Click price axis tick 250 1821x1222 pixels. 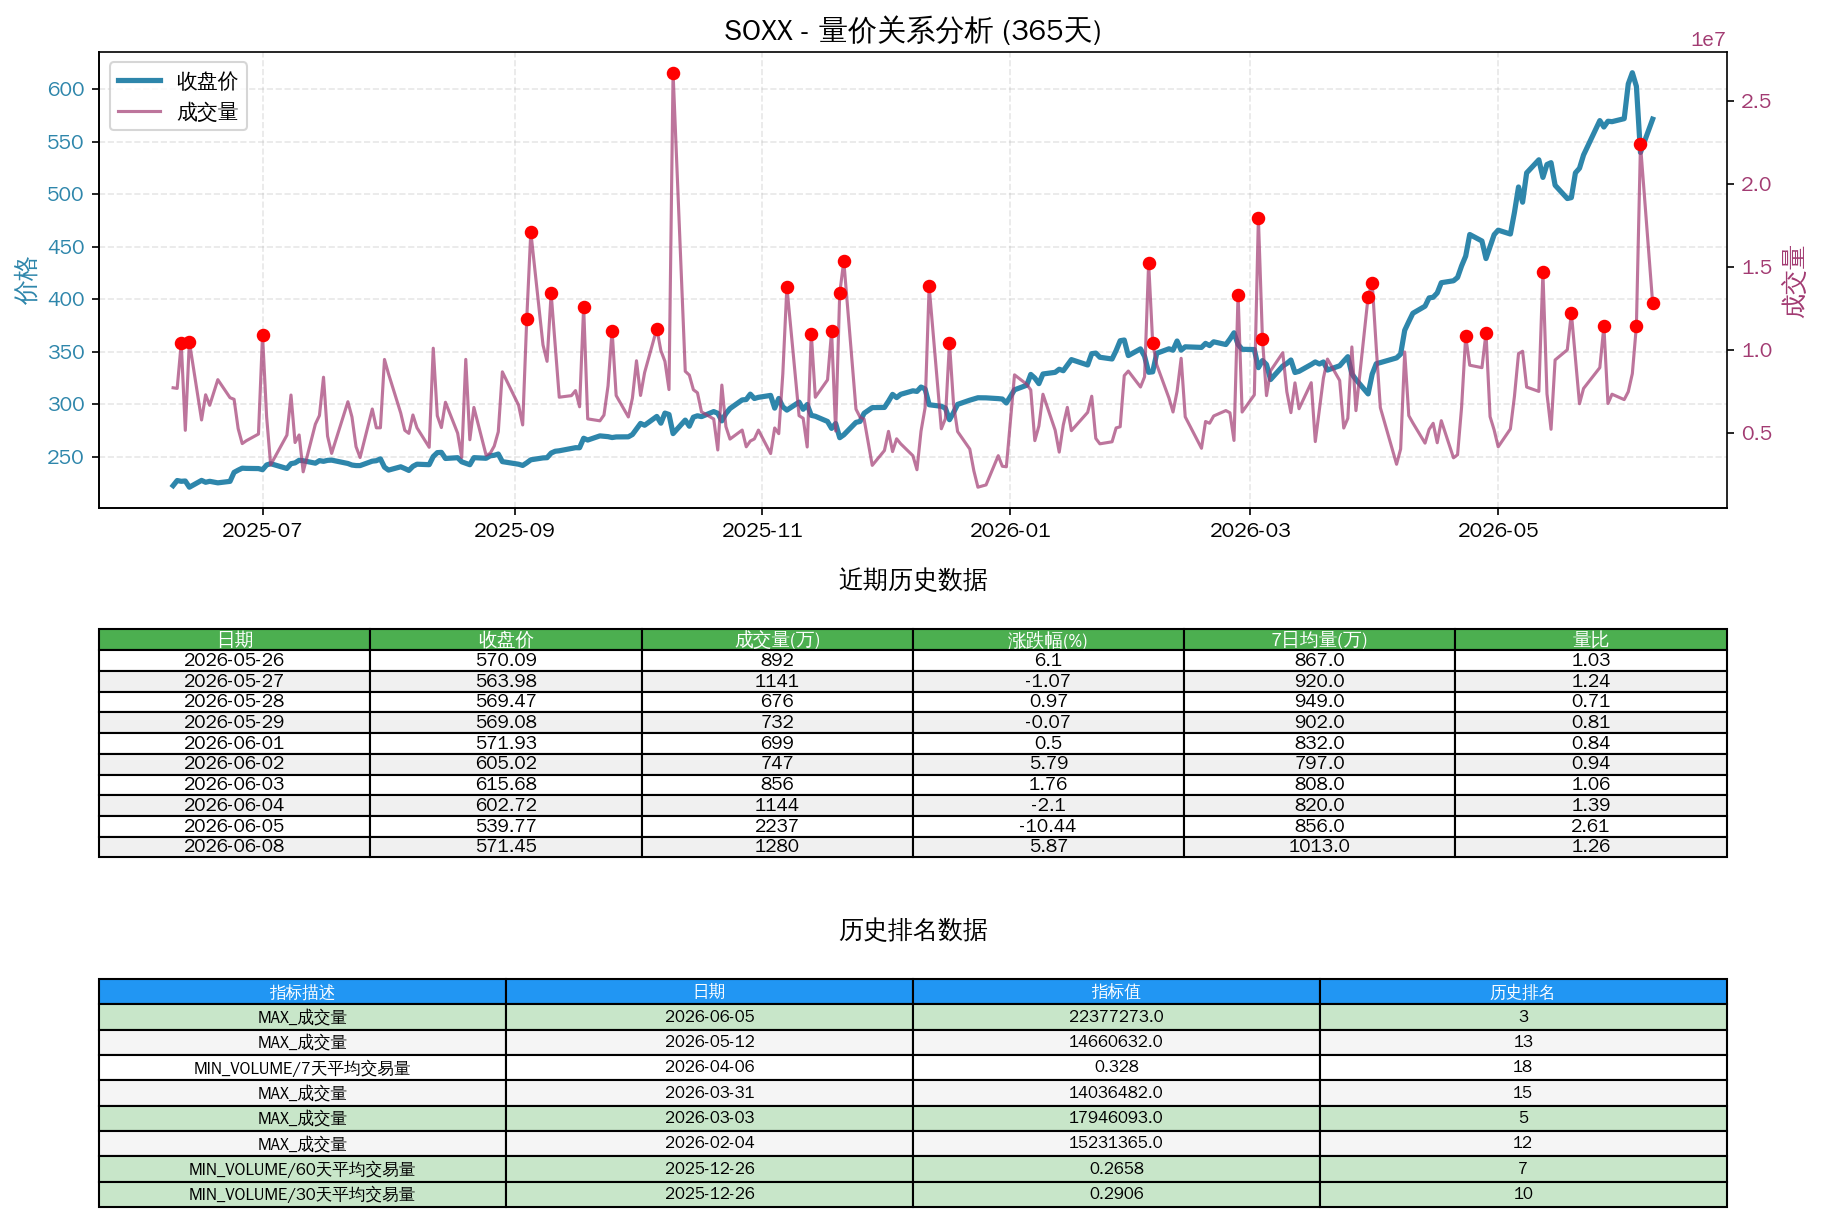pos(66,457)
